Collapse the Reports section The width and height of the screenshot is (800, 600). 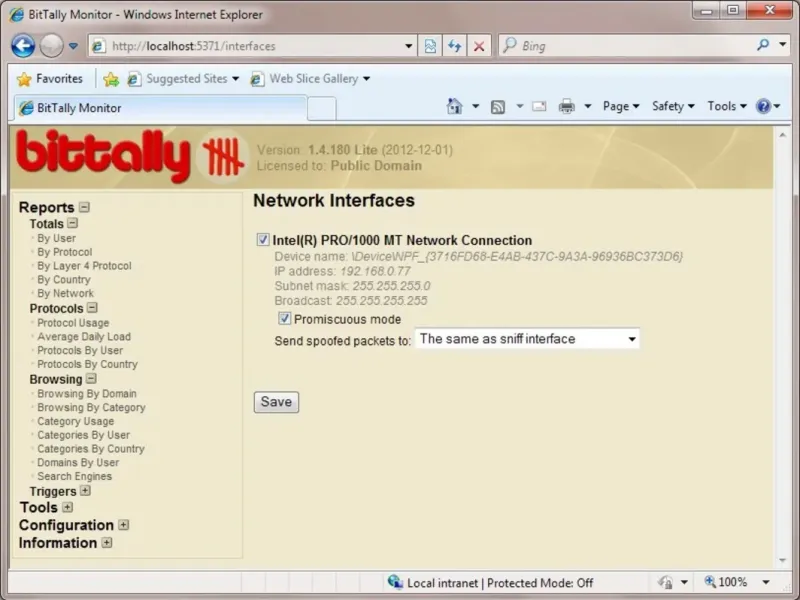(84, 207)
